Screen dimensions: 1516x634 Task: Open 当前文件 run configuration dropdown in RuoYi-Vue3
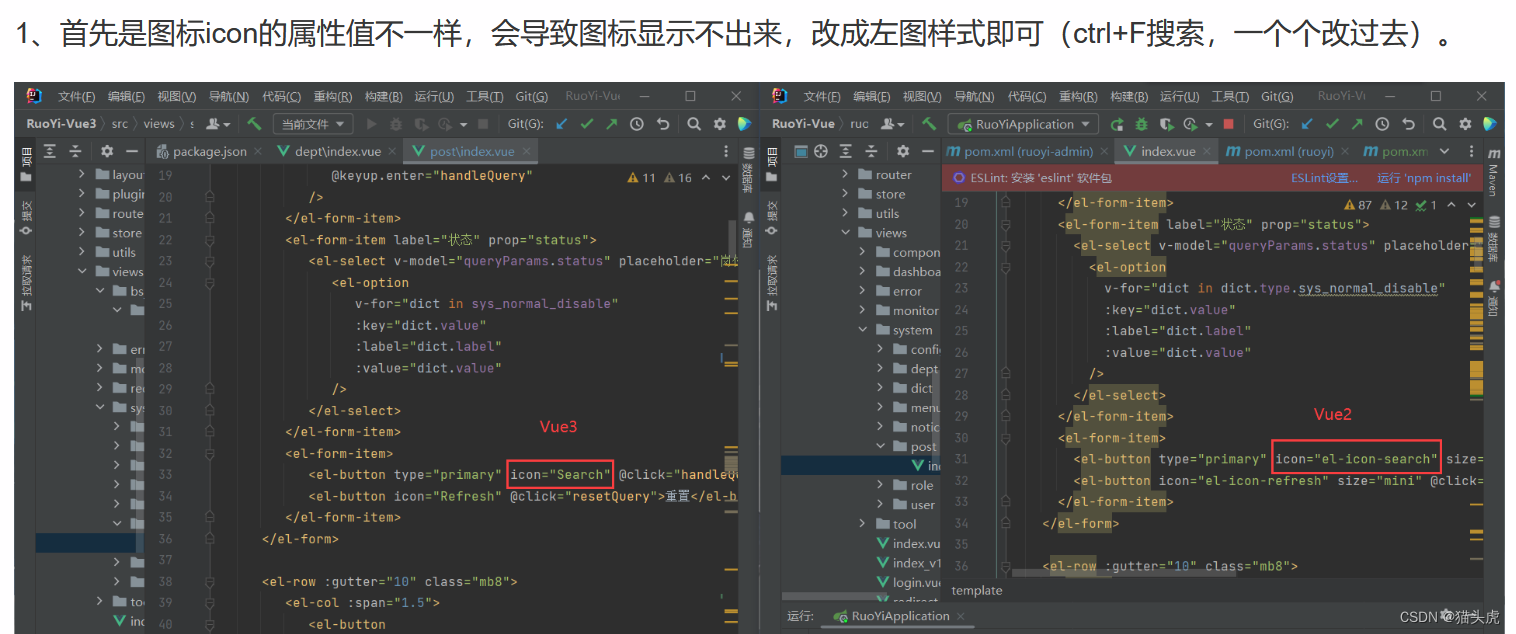tap(313, 124)
